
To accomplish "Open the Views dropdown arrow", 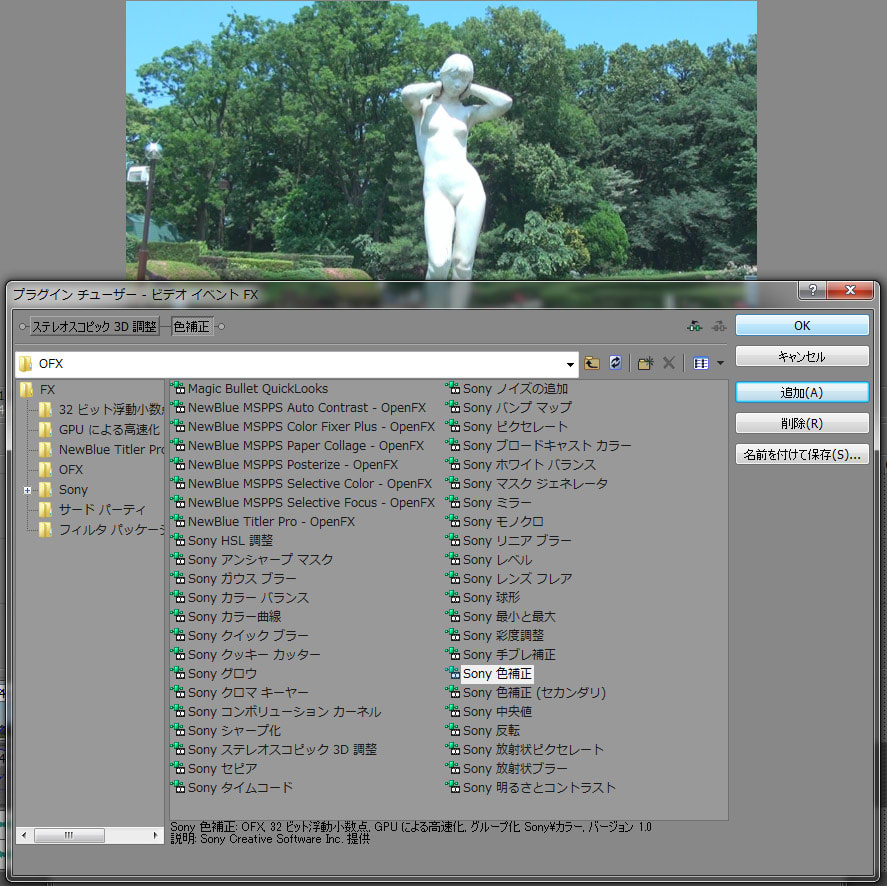I will click(720, 363).
